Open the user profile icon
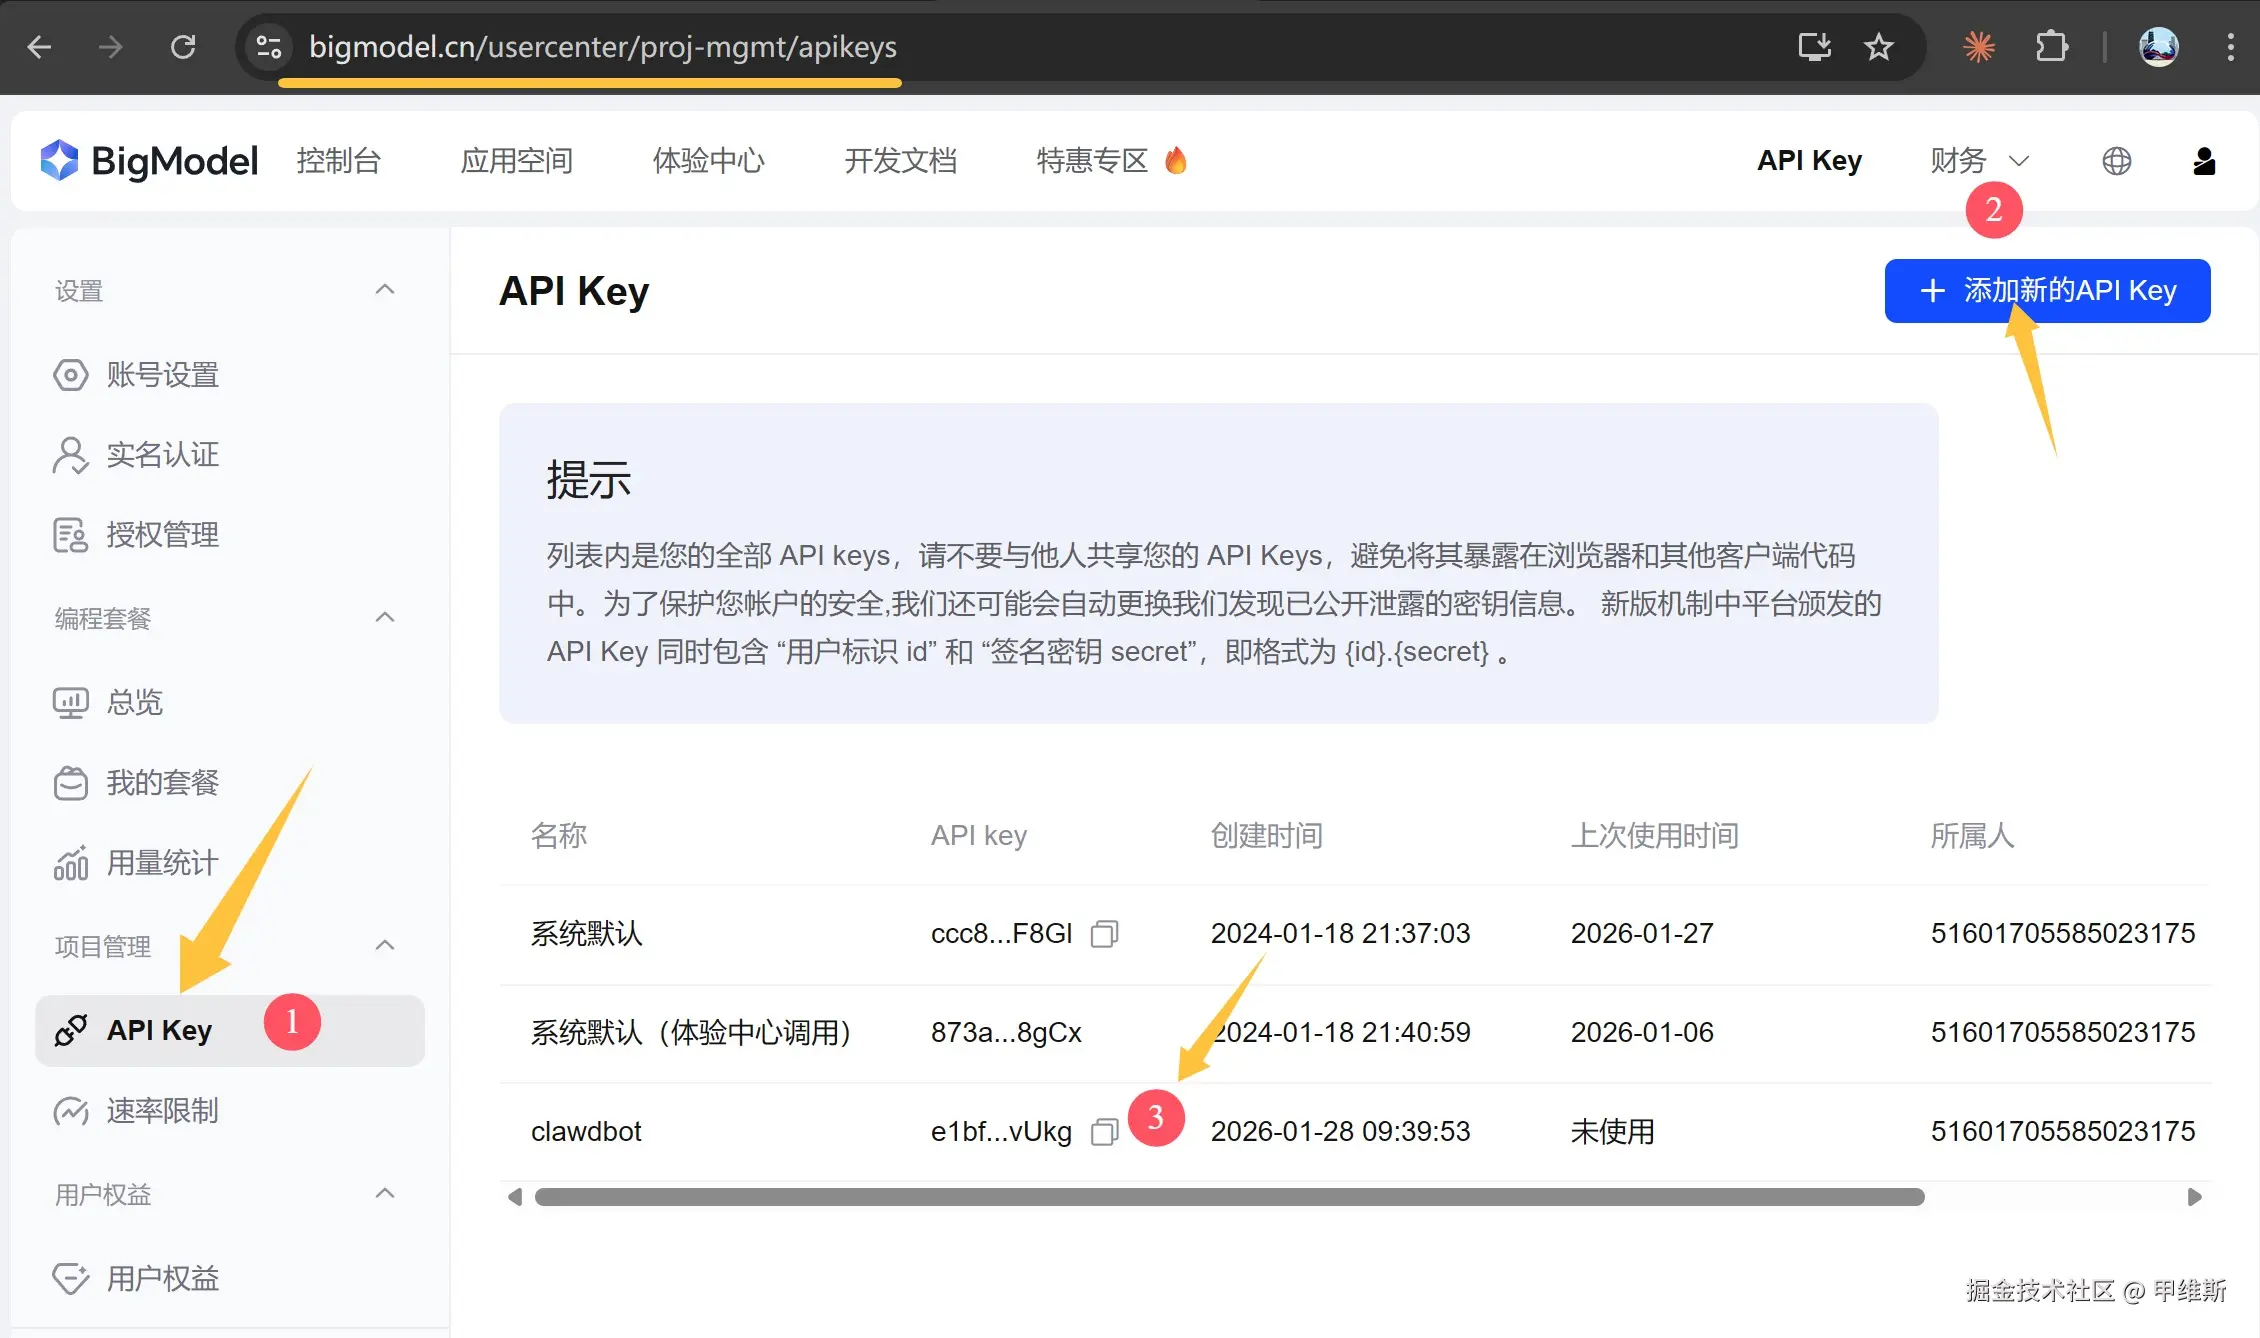The width and height of the screenshot is (2260, 1338). tap(2204, 161)
